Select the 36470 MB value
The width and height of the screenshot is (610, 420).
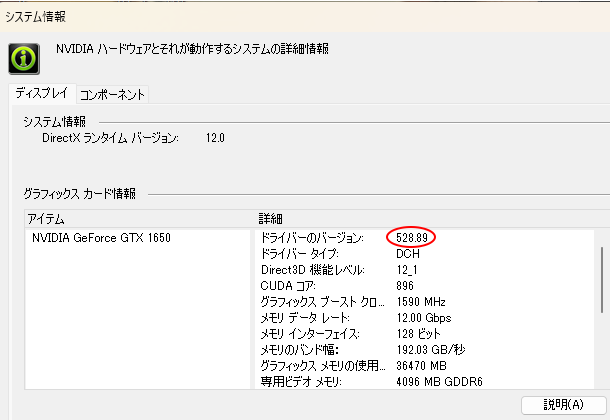point(421,366)
